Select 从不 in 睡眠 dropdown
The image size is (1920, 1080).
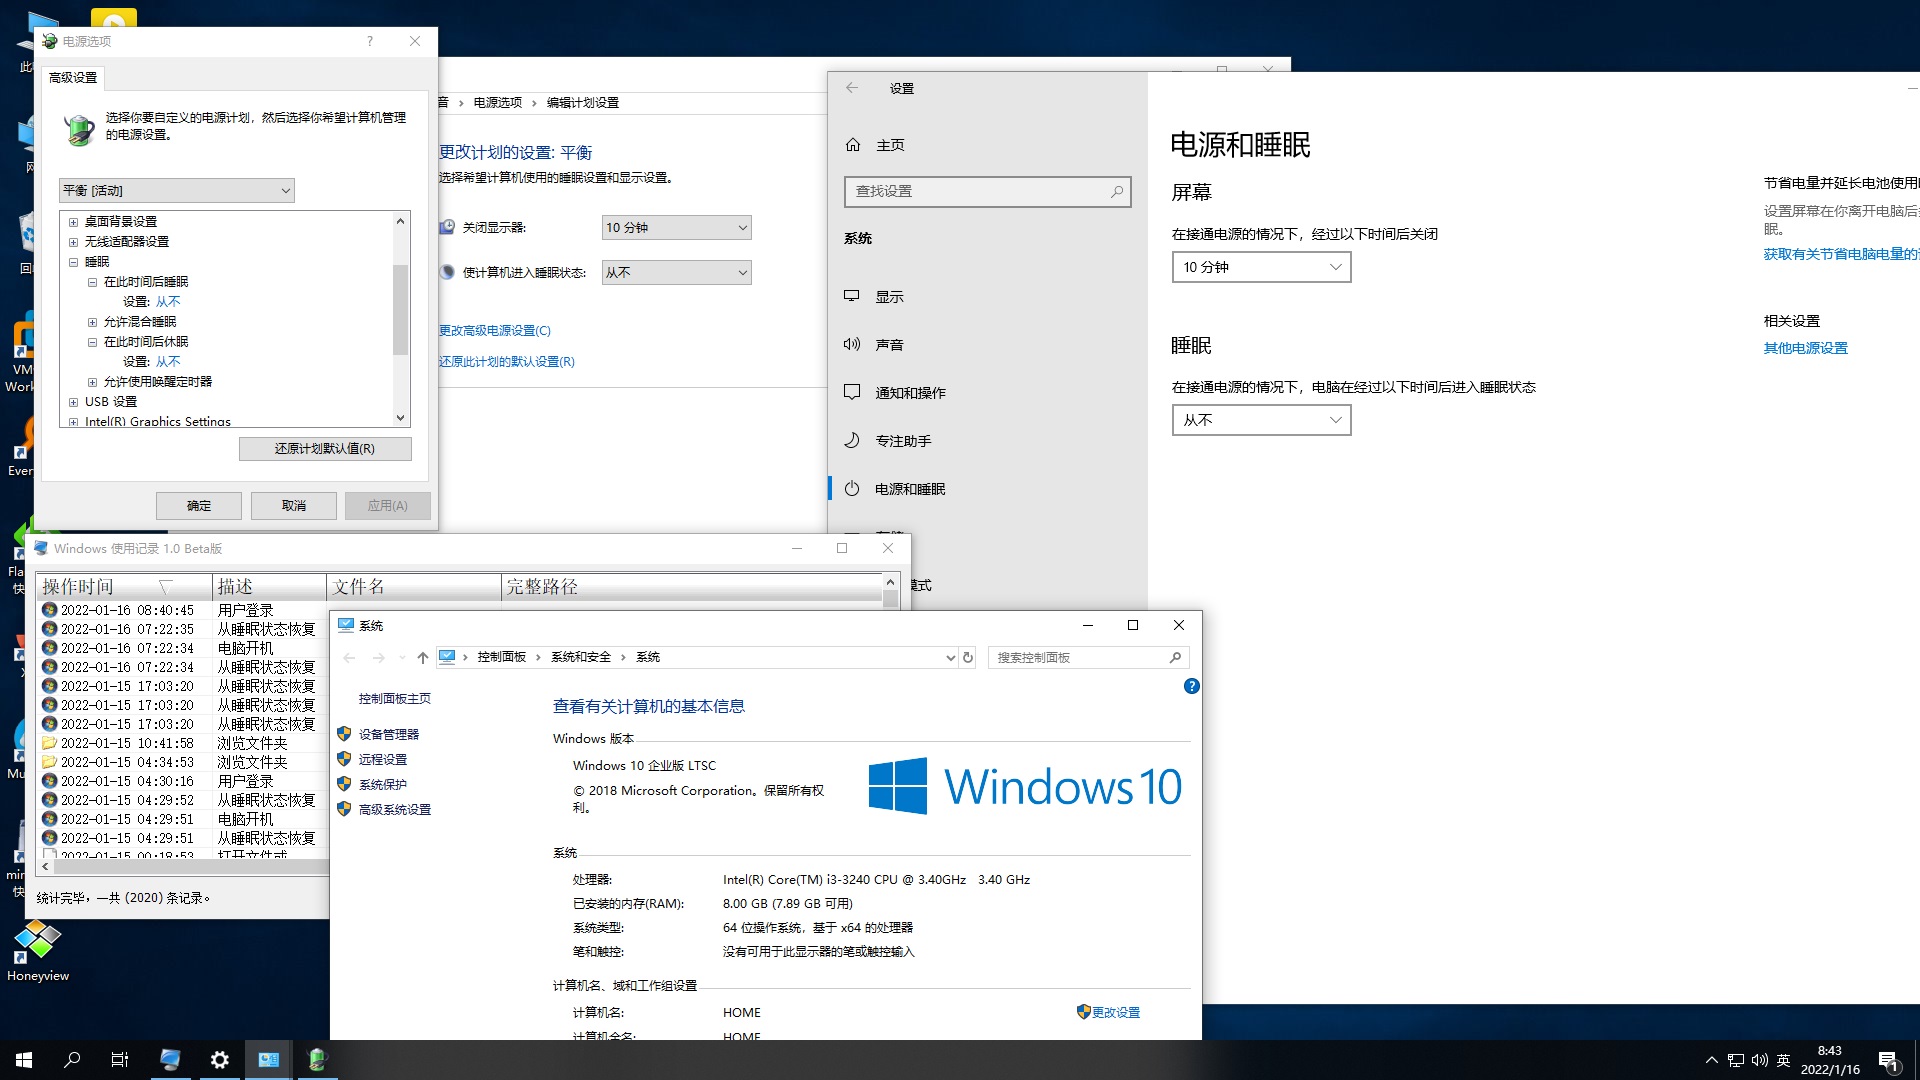[1259, 419]
